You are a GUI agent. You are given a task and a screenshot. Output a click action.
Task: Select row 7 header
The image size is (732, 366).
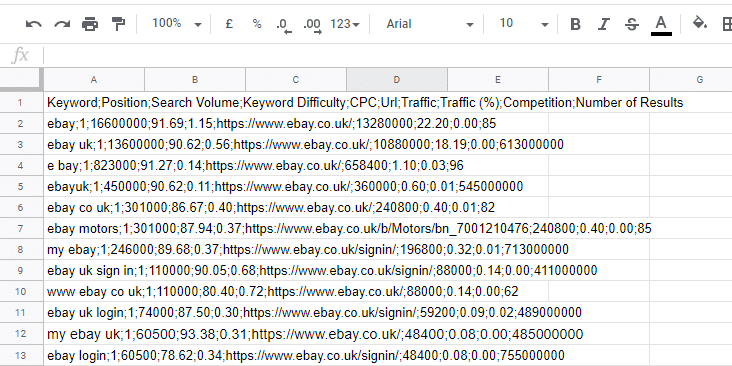pyautogui.click(x=20, y=228)
